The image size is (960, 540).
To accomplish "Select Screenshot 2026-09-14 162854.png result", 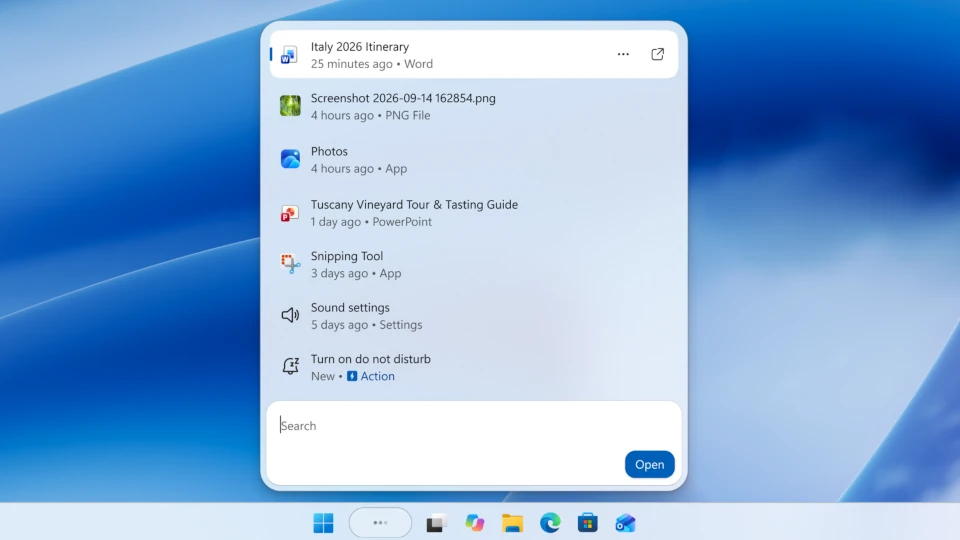I will 474,107.
